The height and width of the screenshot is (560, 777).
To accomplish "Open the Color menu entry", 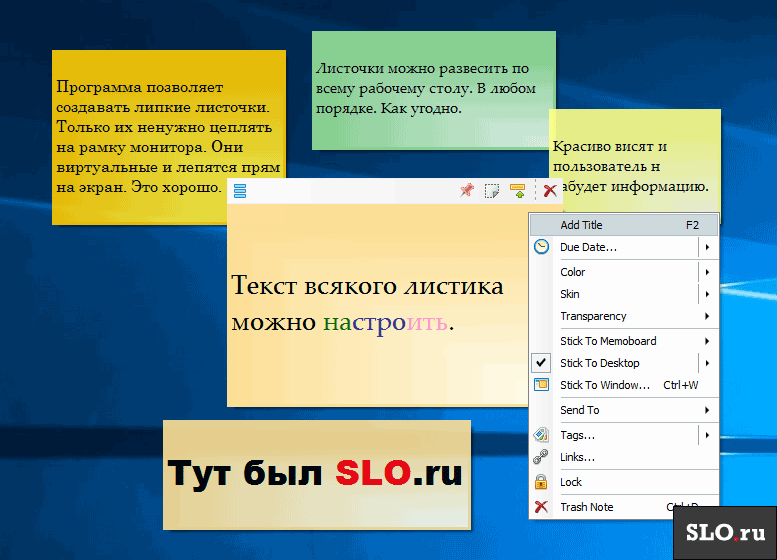I will [x=624, y=272].
